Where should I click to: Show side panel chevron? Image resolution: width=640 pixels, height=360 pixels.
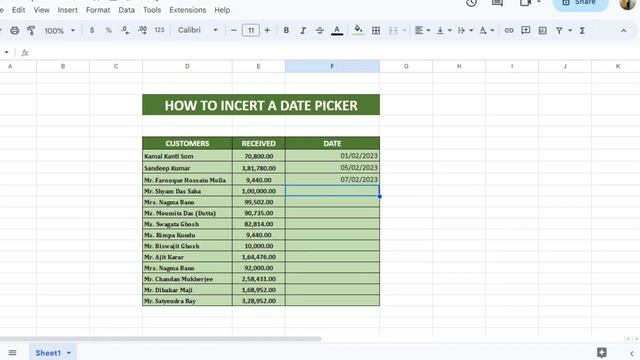(631, 353)
